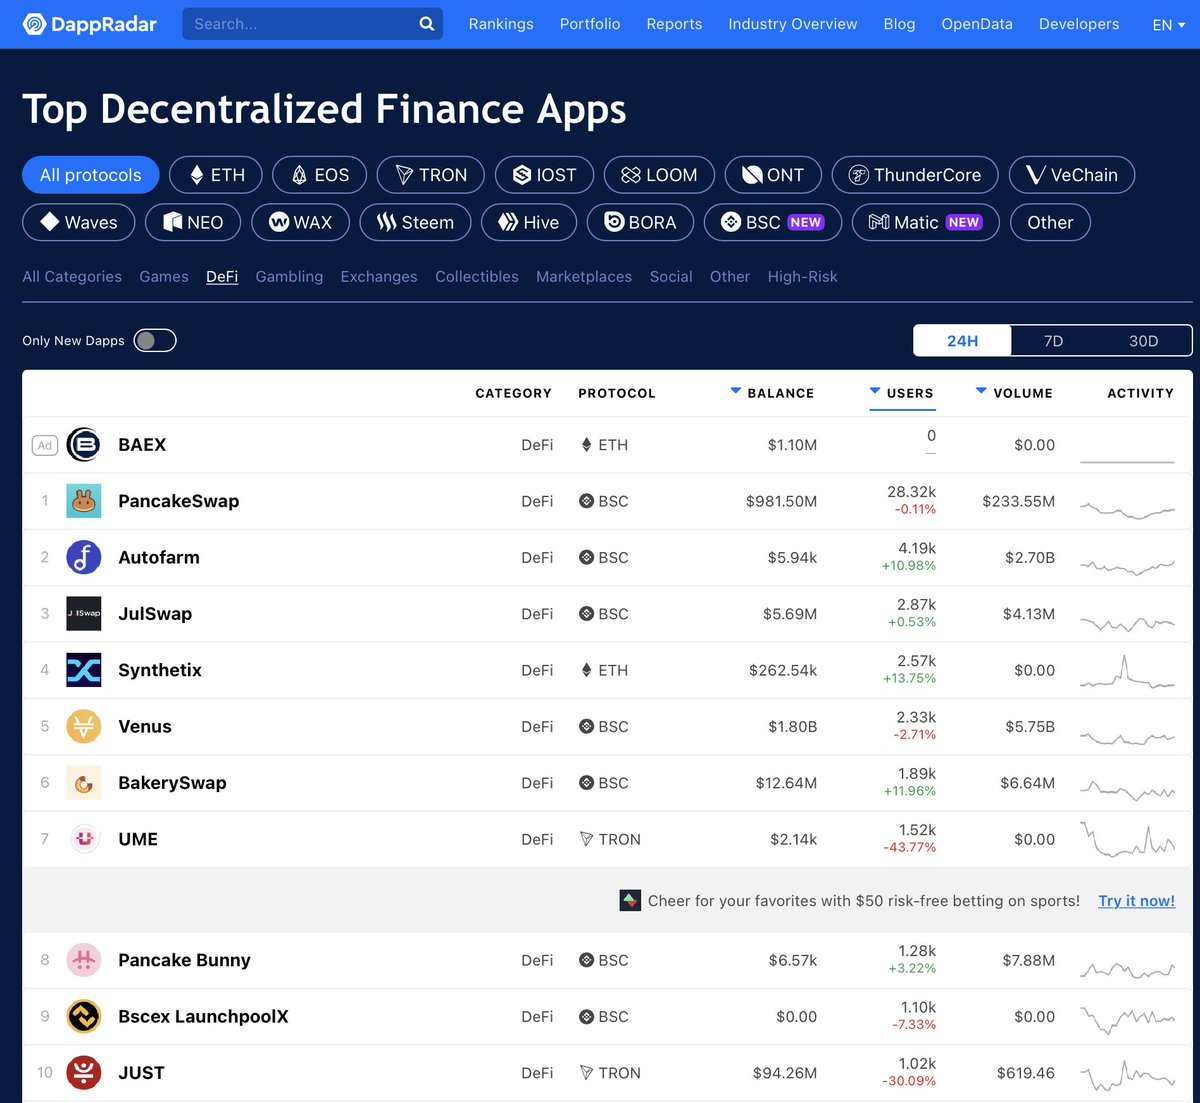Switch to 24H time range tab
The height and width of the screenshot is (1103, 1200).
pos(962,341)
